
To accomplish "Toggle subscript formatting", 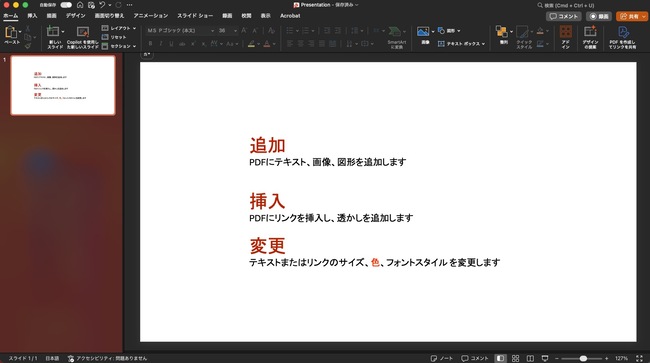I will coord(203,44).
